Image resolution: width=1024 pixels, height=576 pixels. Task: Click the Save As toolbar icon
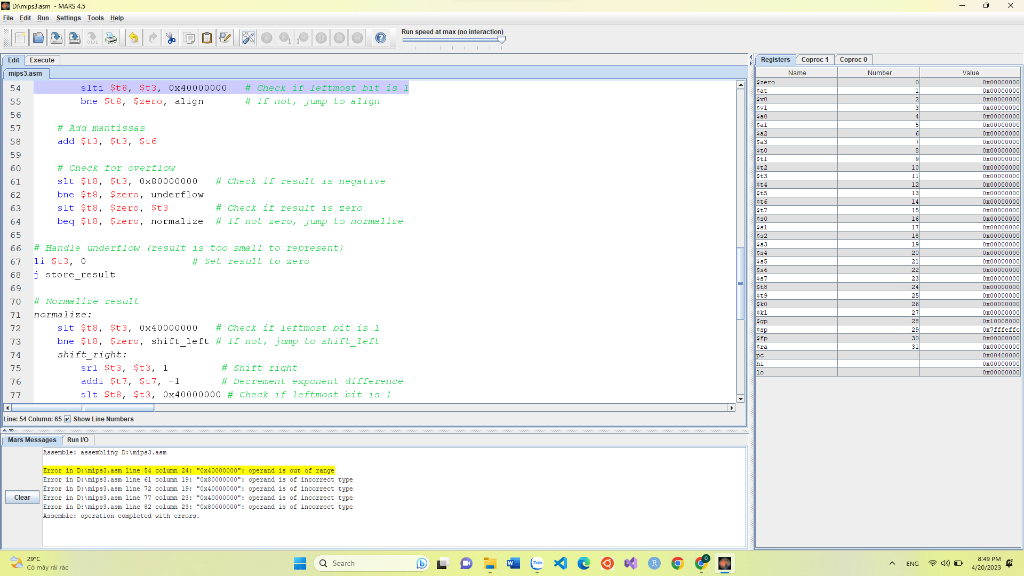click(x=74, y=38)
